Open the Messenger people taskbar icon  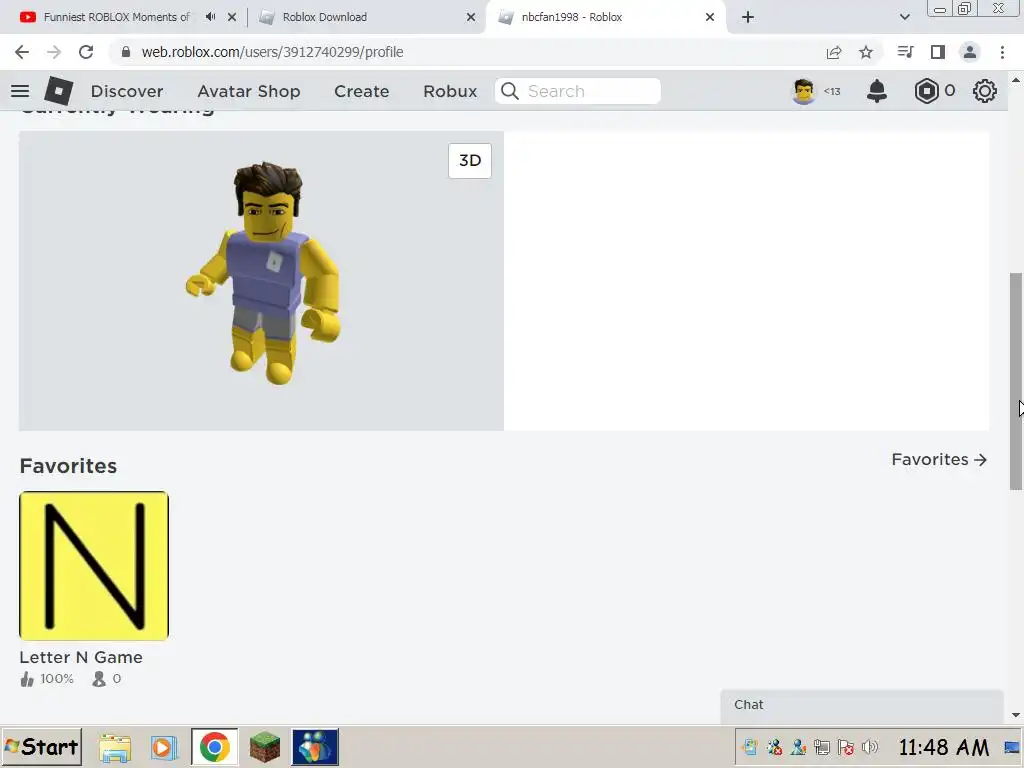click(315, 747)
